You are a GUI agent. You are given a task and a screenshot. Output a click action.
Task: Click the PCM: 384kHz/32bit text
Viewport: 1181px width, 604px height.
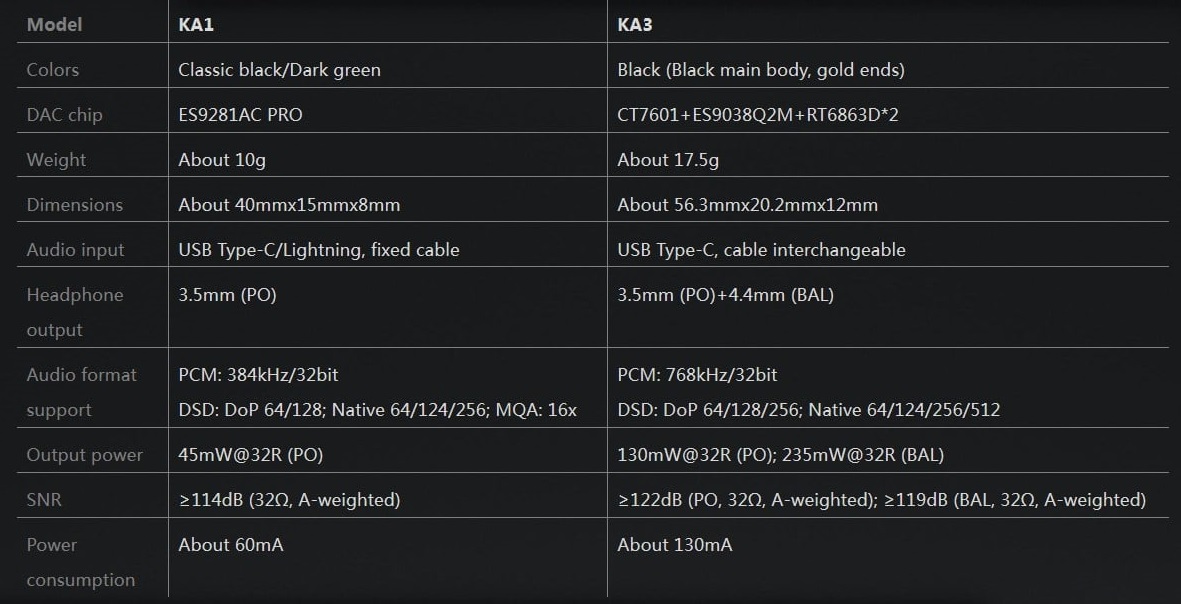point(258,375)
